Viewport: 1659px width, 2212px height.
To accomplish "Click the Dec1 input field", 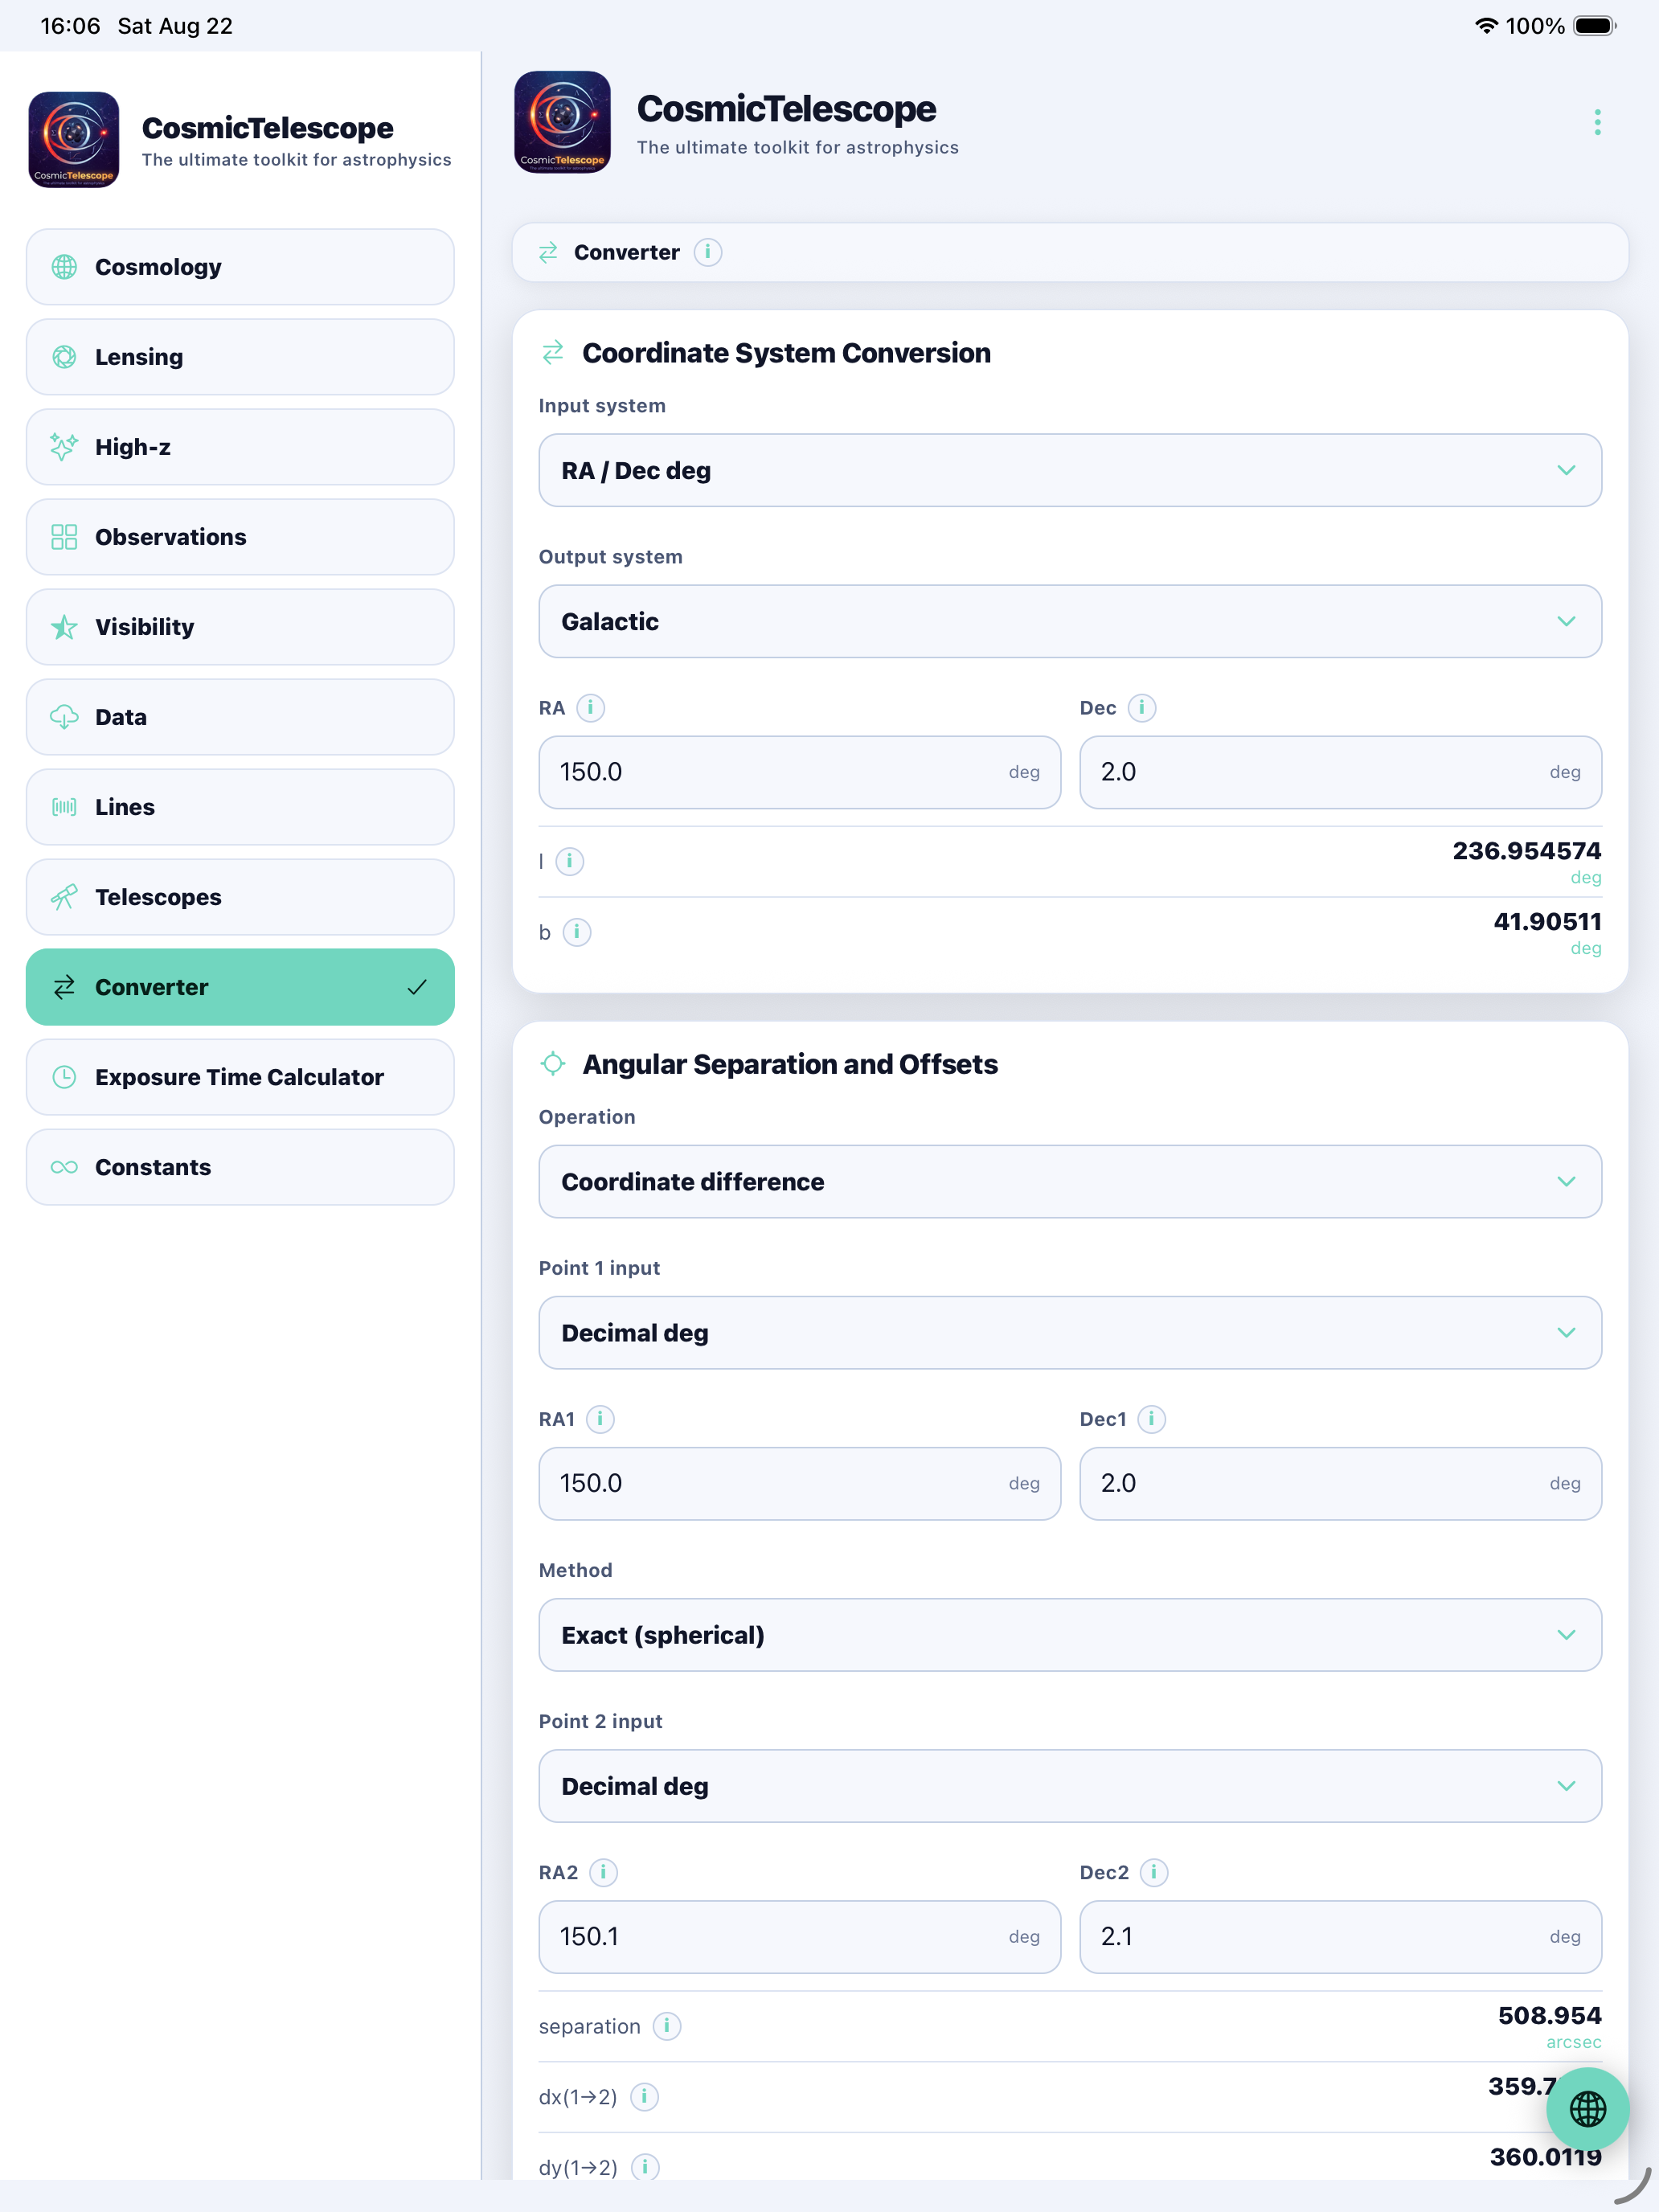I will click(x=1340, y=1483).
